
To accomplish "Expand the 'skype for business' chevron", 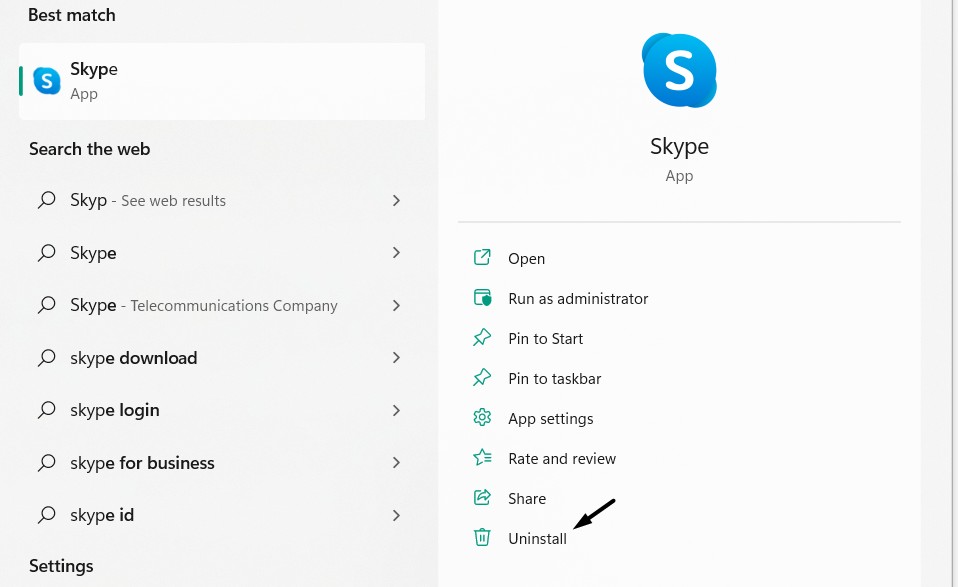I will (x=396, y=463).
